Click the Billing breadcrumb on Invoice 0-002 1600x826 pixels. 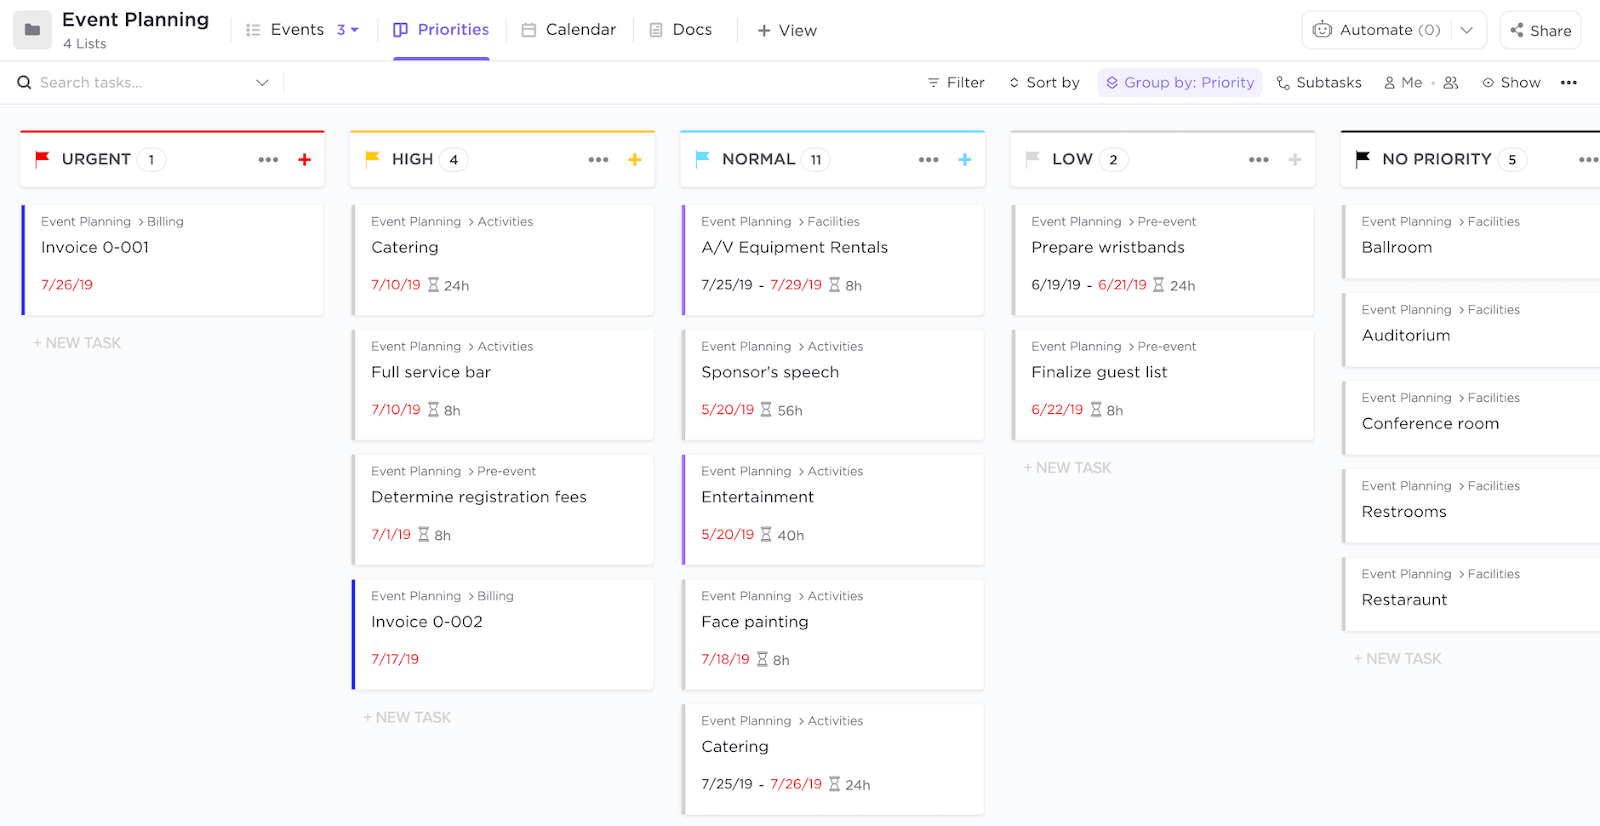coord(495,596)
